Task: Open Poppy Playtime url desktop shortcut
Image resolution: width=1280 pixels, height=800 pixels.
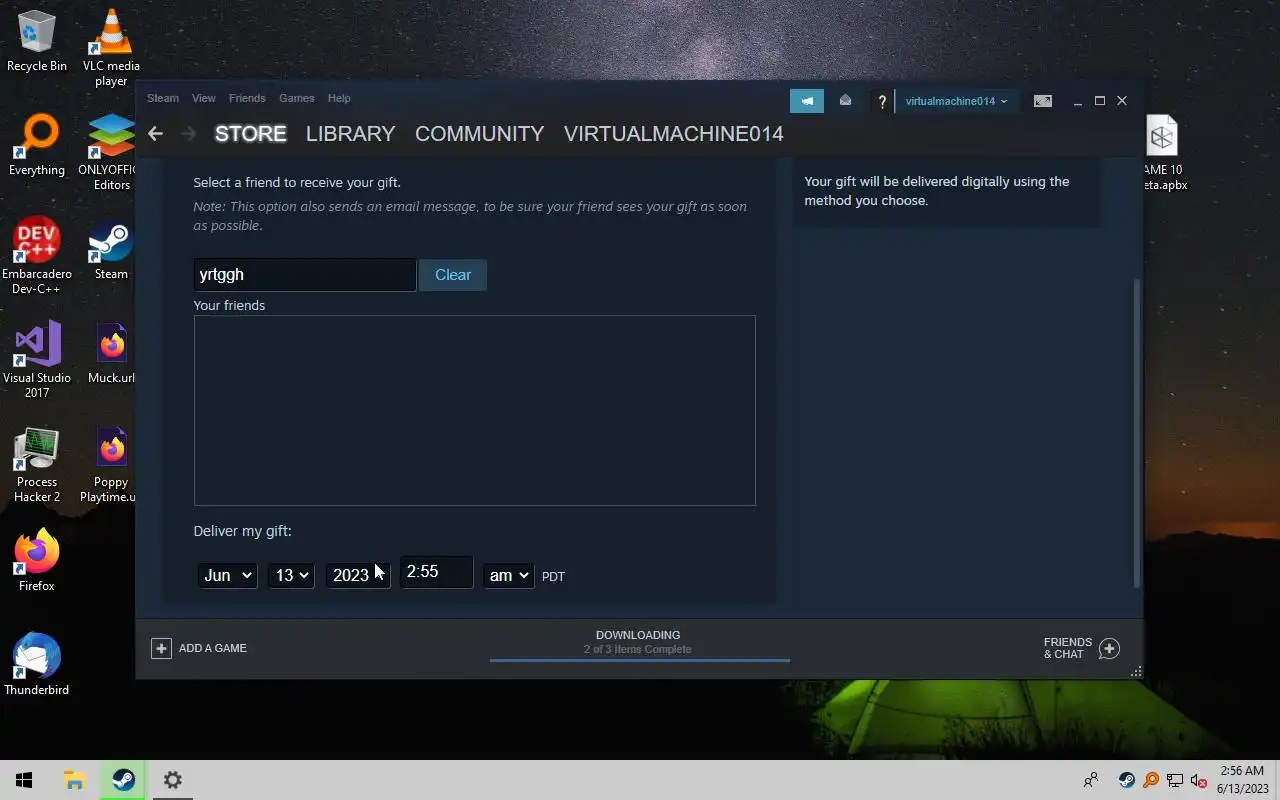Action: pos(108,464)
